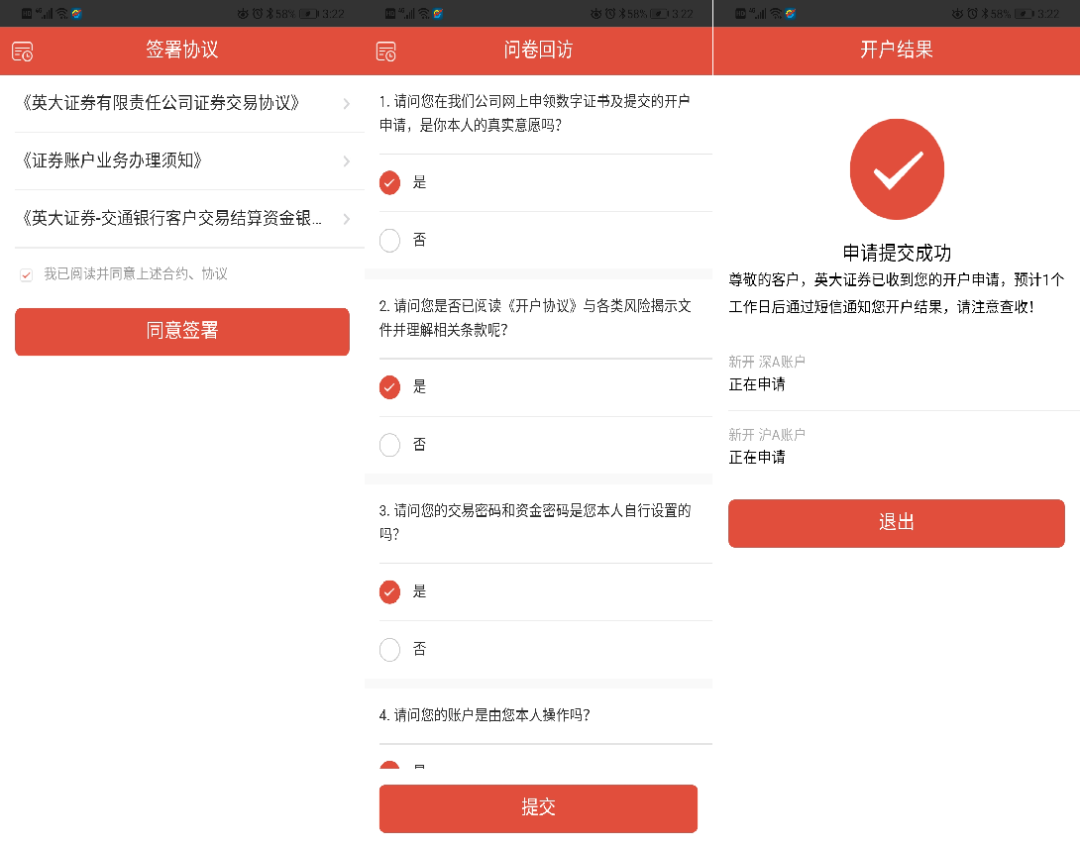This screenshot has width=1080, height=849.
Task: Tap battery icon in 签署协议 status bar
Action: pyautogui.click(x=308, y=14)
